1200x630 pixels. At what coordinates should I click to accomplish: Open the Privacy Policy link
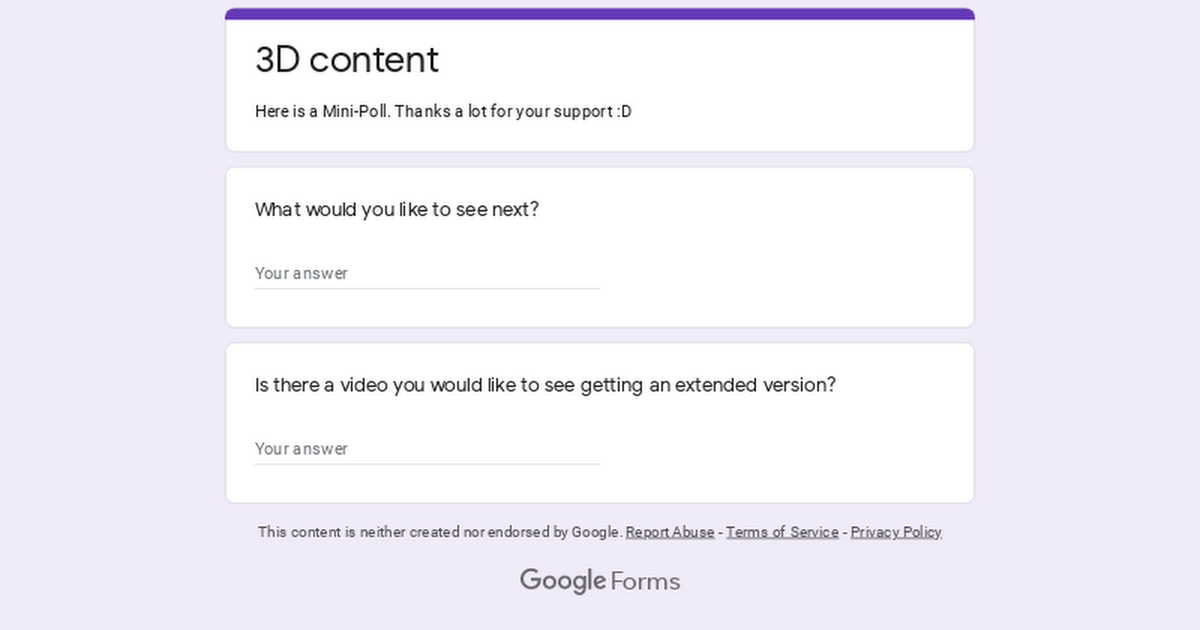tap(896, 532)
